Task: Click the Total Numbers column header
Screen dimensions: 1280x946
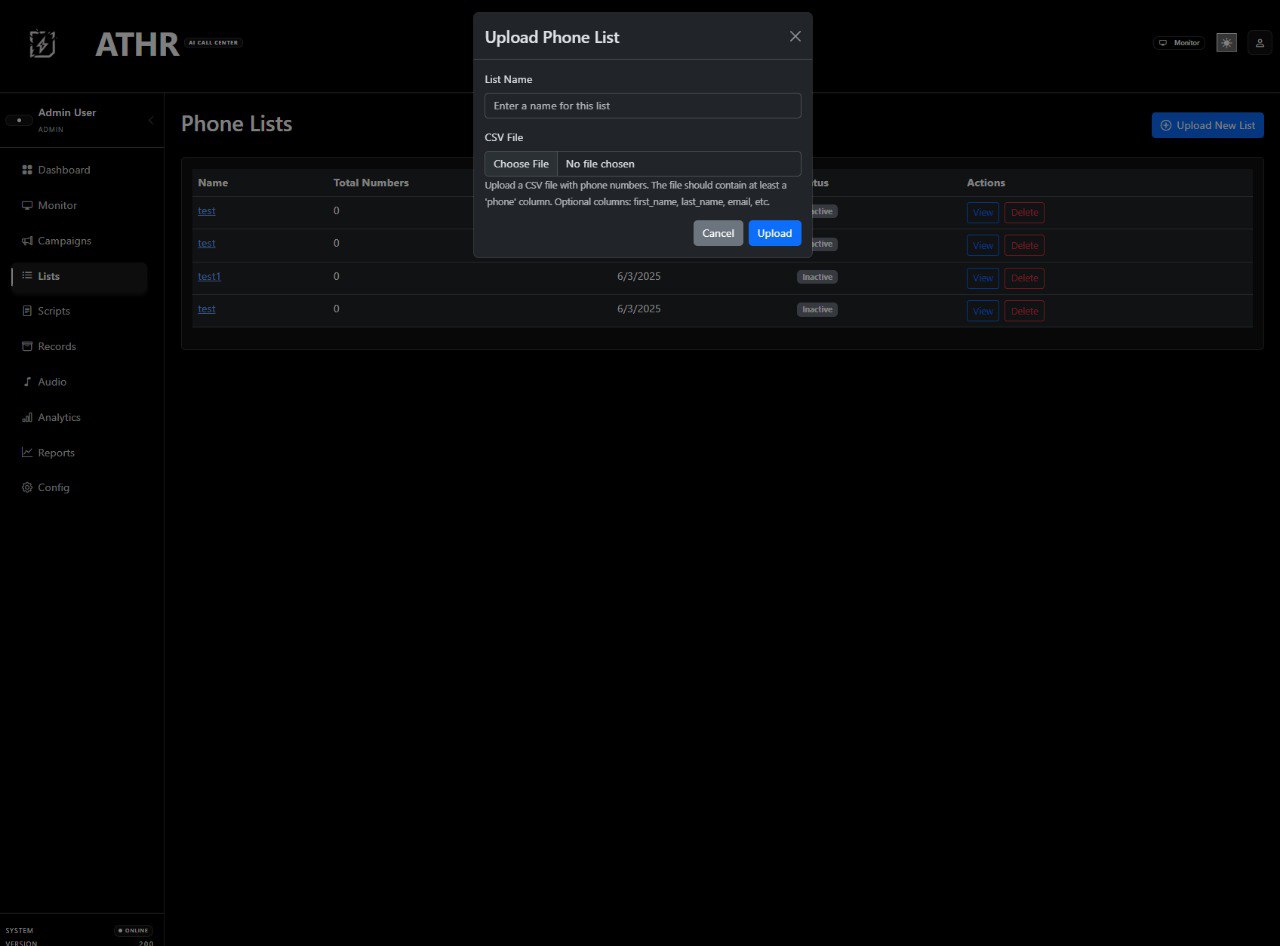Action: [371, 183]
